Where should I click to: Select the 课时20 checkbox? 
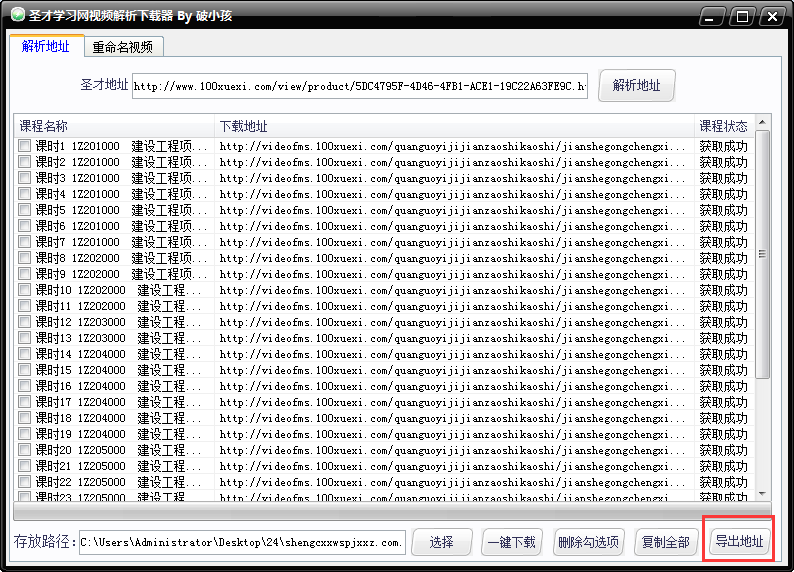pos(24,450)
